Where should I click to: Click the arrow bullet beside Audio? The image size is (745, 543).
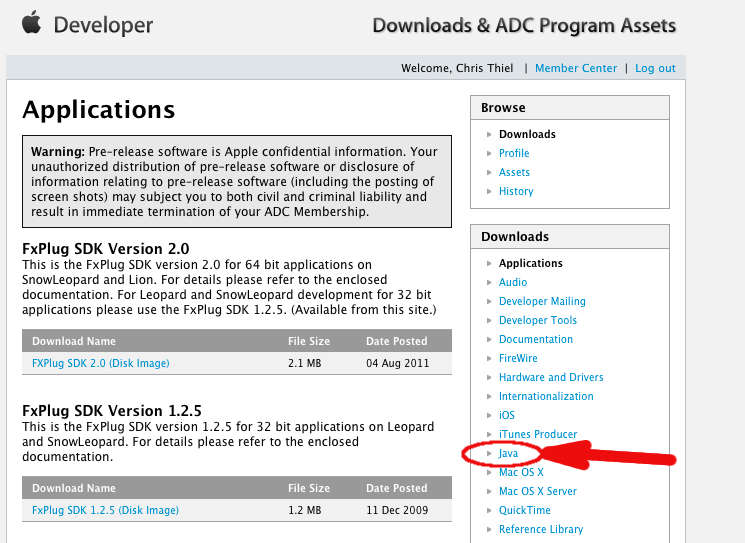(x=489, y=282)
